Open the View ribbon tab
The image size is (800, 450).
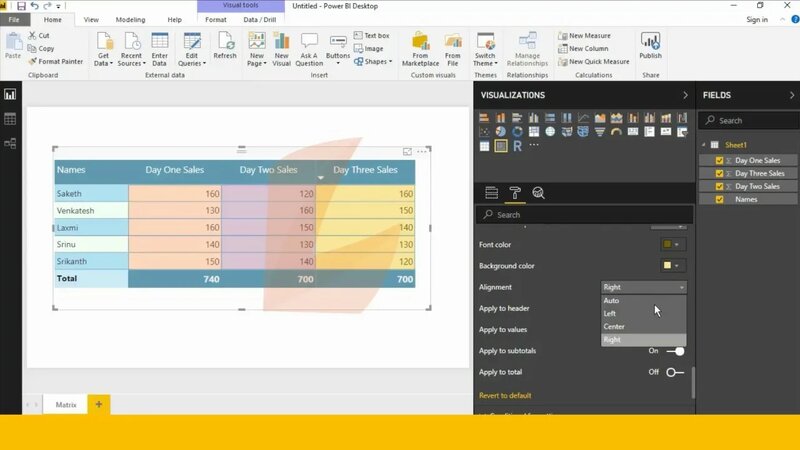click(x=91, y=19)
